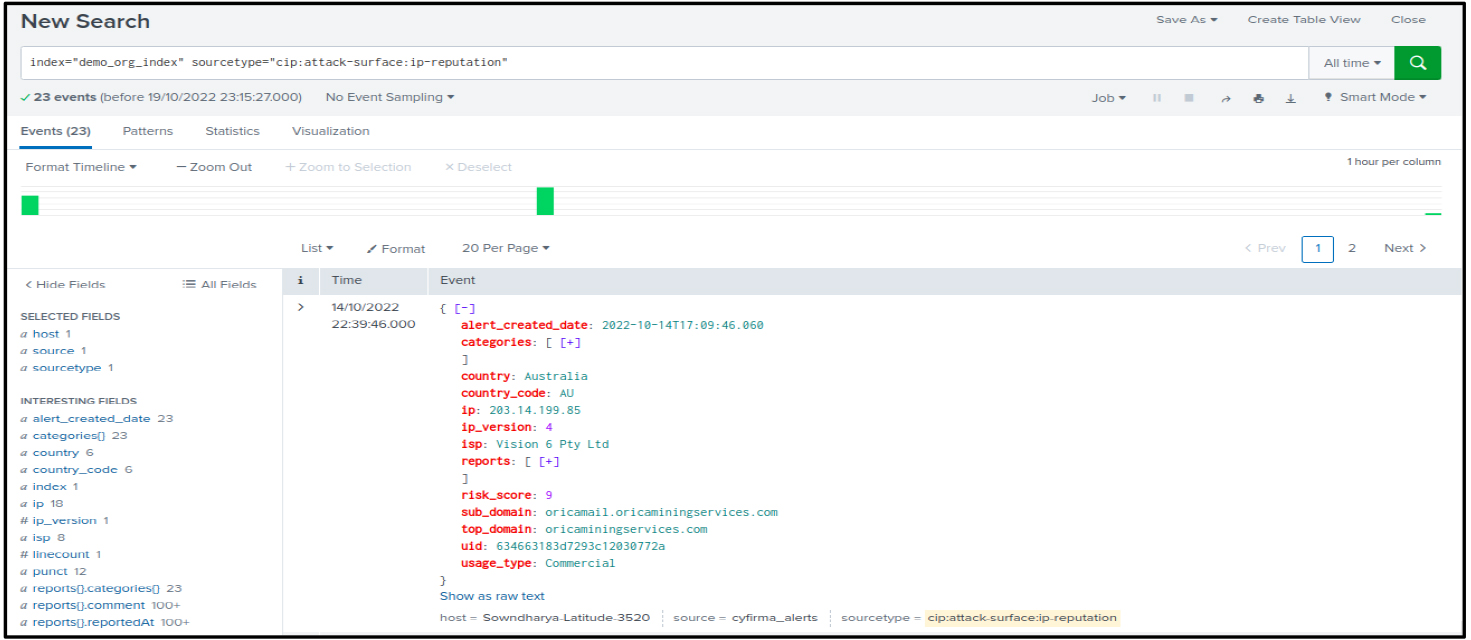Share the search job
The image size is (1471, 640).
tap(1225, 98)
